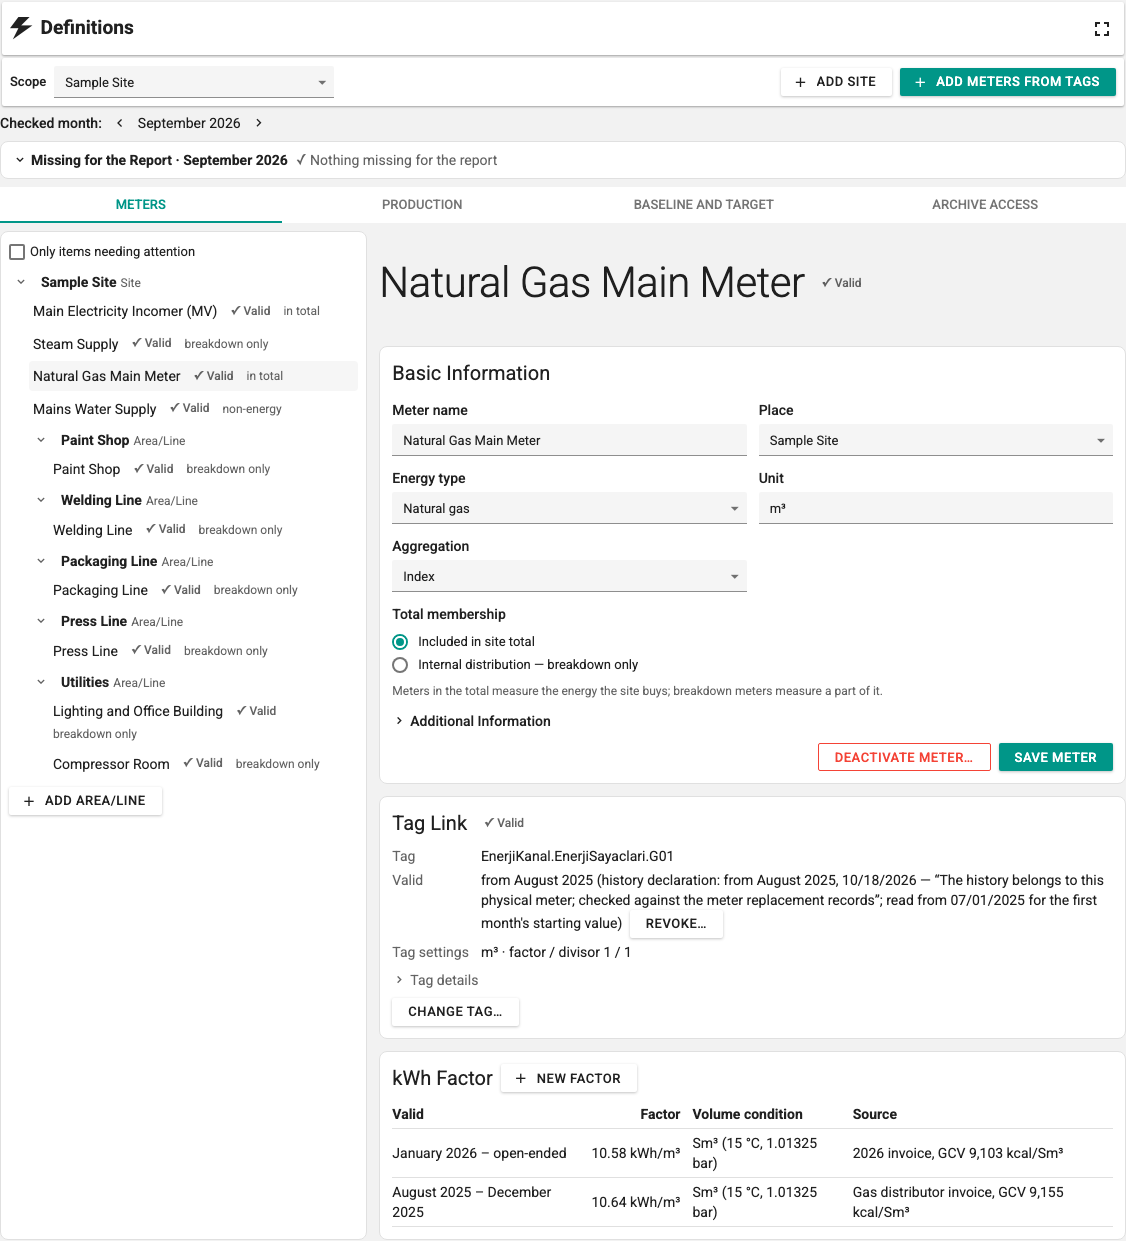Select Included in site total radio
Screen dimensions: 1126x1241
coord(400,642)
